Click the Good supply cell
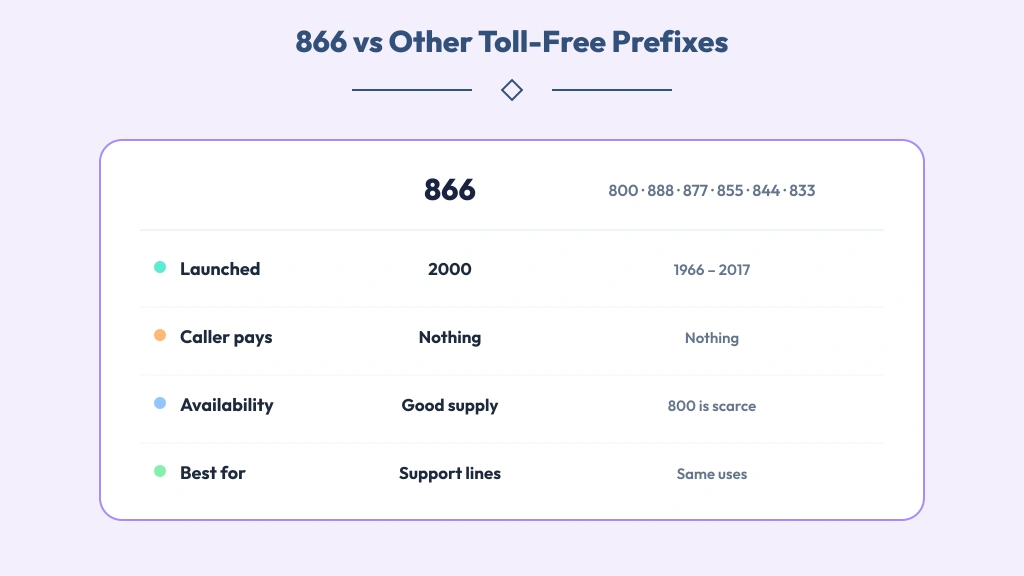Screen dimensions: 1024x576 450,406
